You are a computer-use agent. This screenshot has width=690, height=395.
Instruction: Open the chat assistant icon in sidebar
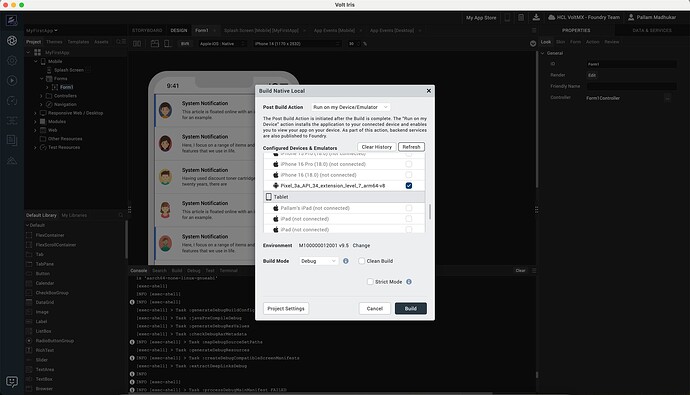(x=12, y=381)
